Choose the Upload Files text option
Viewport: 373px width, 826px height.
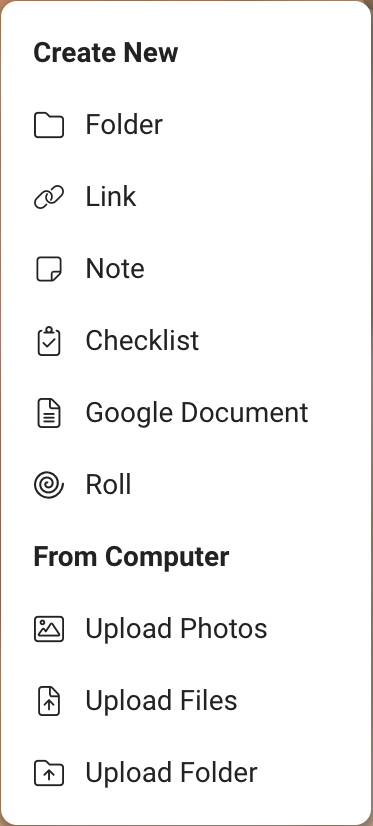point(161,701)
